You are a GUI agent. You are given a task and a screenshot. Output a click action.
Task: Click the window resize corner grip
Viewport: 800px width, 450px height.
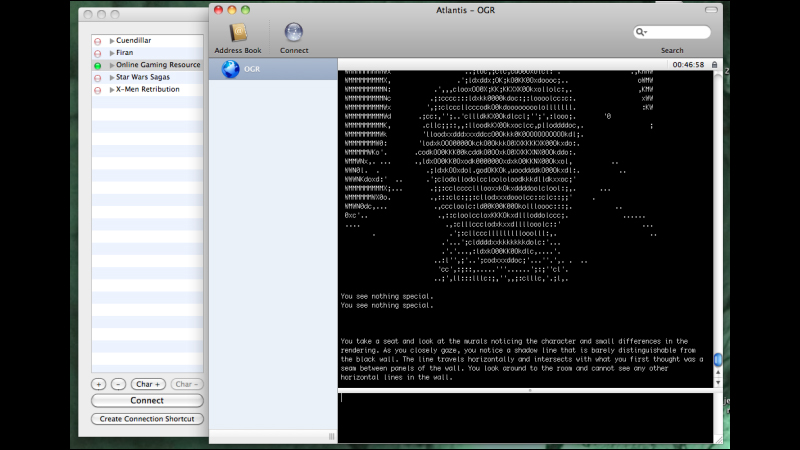(718, 439)
